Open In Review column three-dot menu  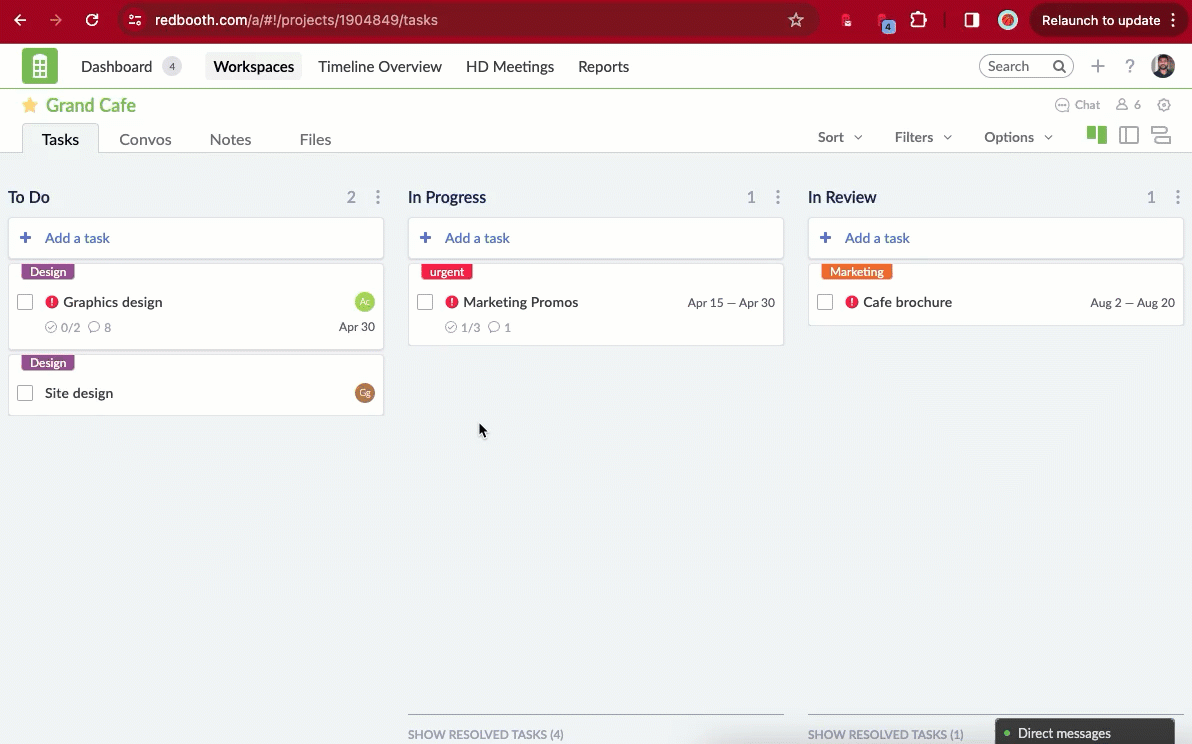pos(1178,197)
